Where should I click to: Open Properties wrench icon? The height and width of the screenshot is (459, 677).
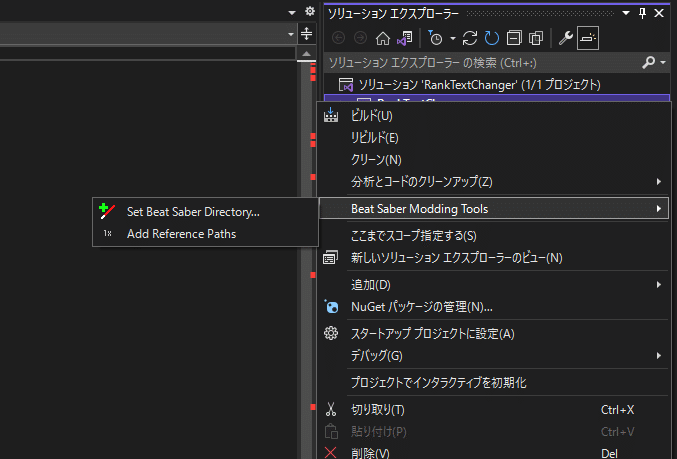point(566,38)
